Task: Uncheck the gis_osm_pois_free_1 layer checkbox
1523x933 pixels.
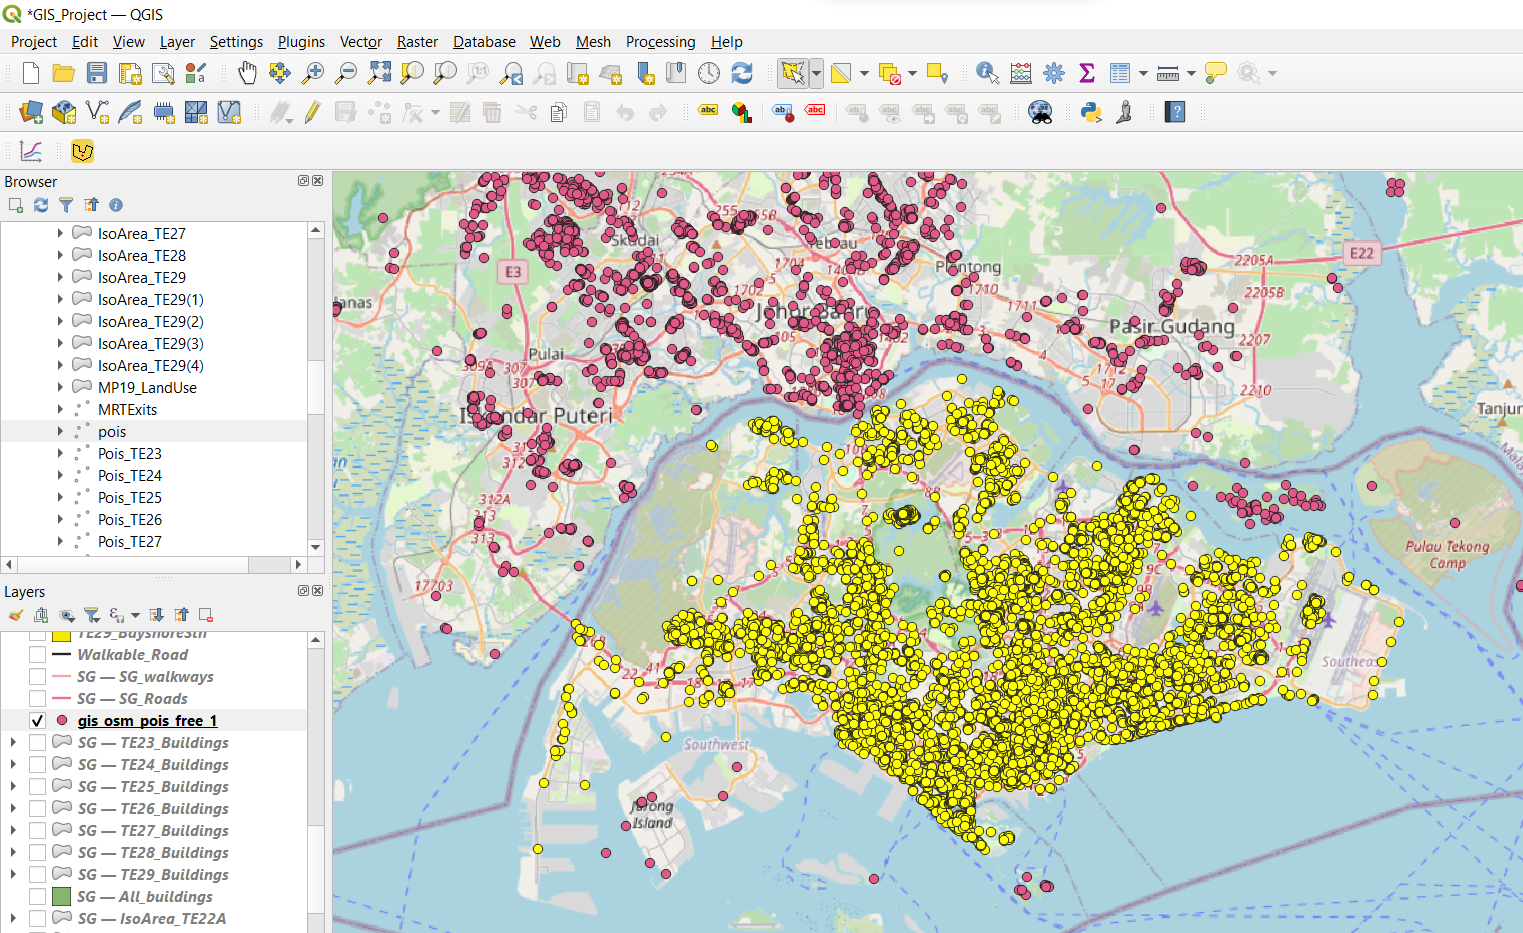Action: coord(38,721)
